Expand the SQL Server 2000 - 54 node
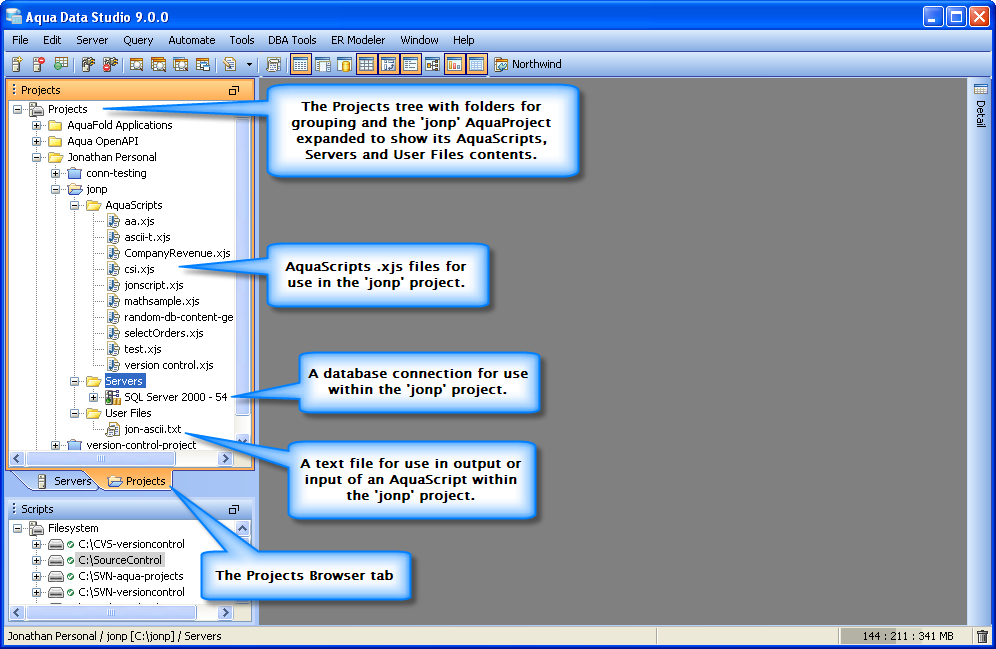Image resolution: width=996 pixels, height=649 pixels. (x=94, y=397)
